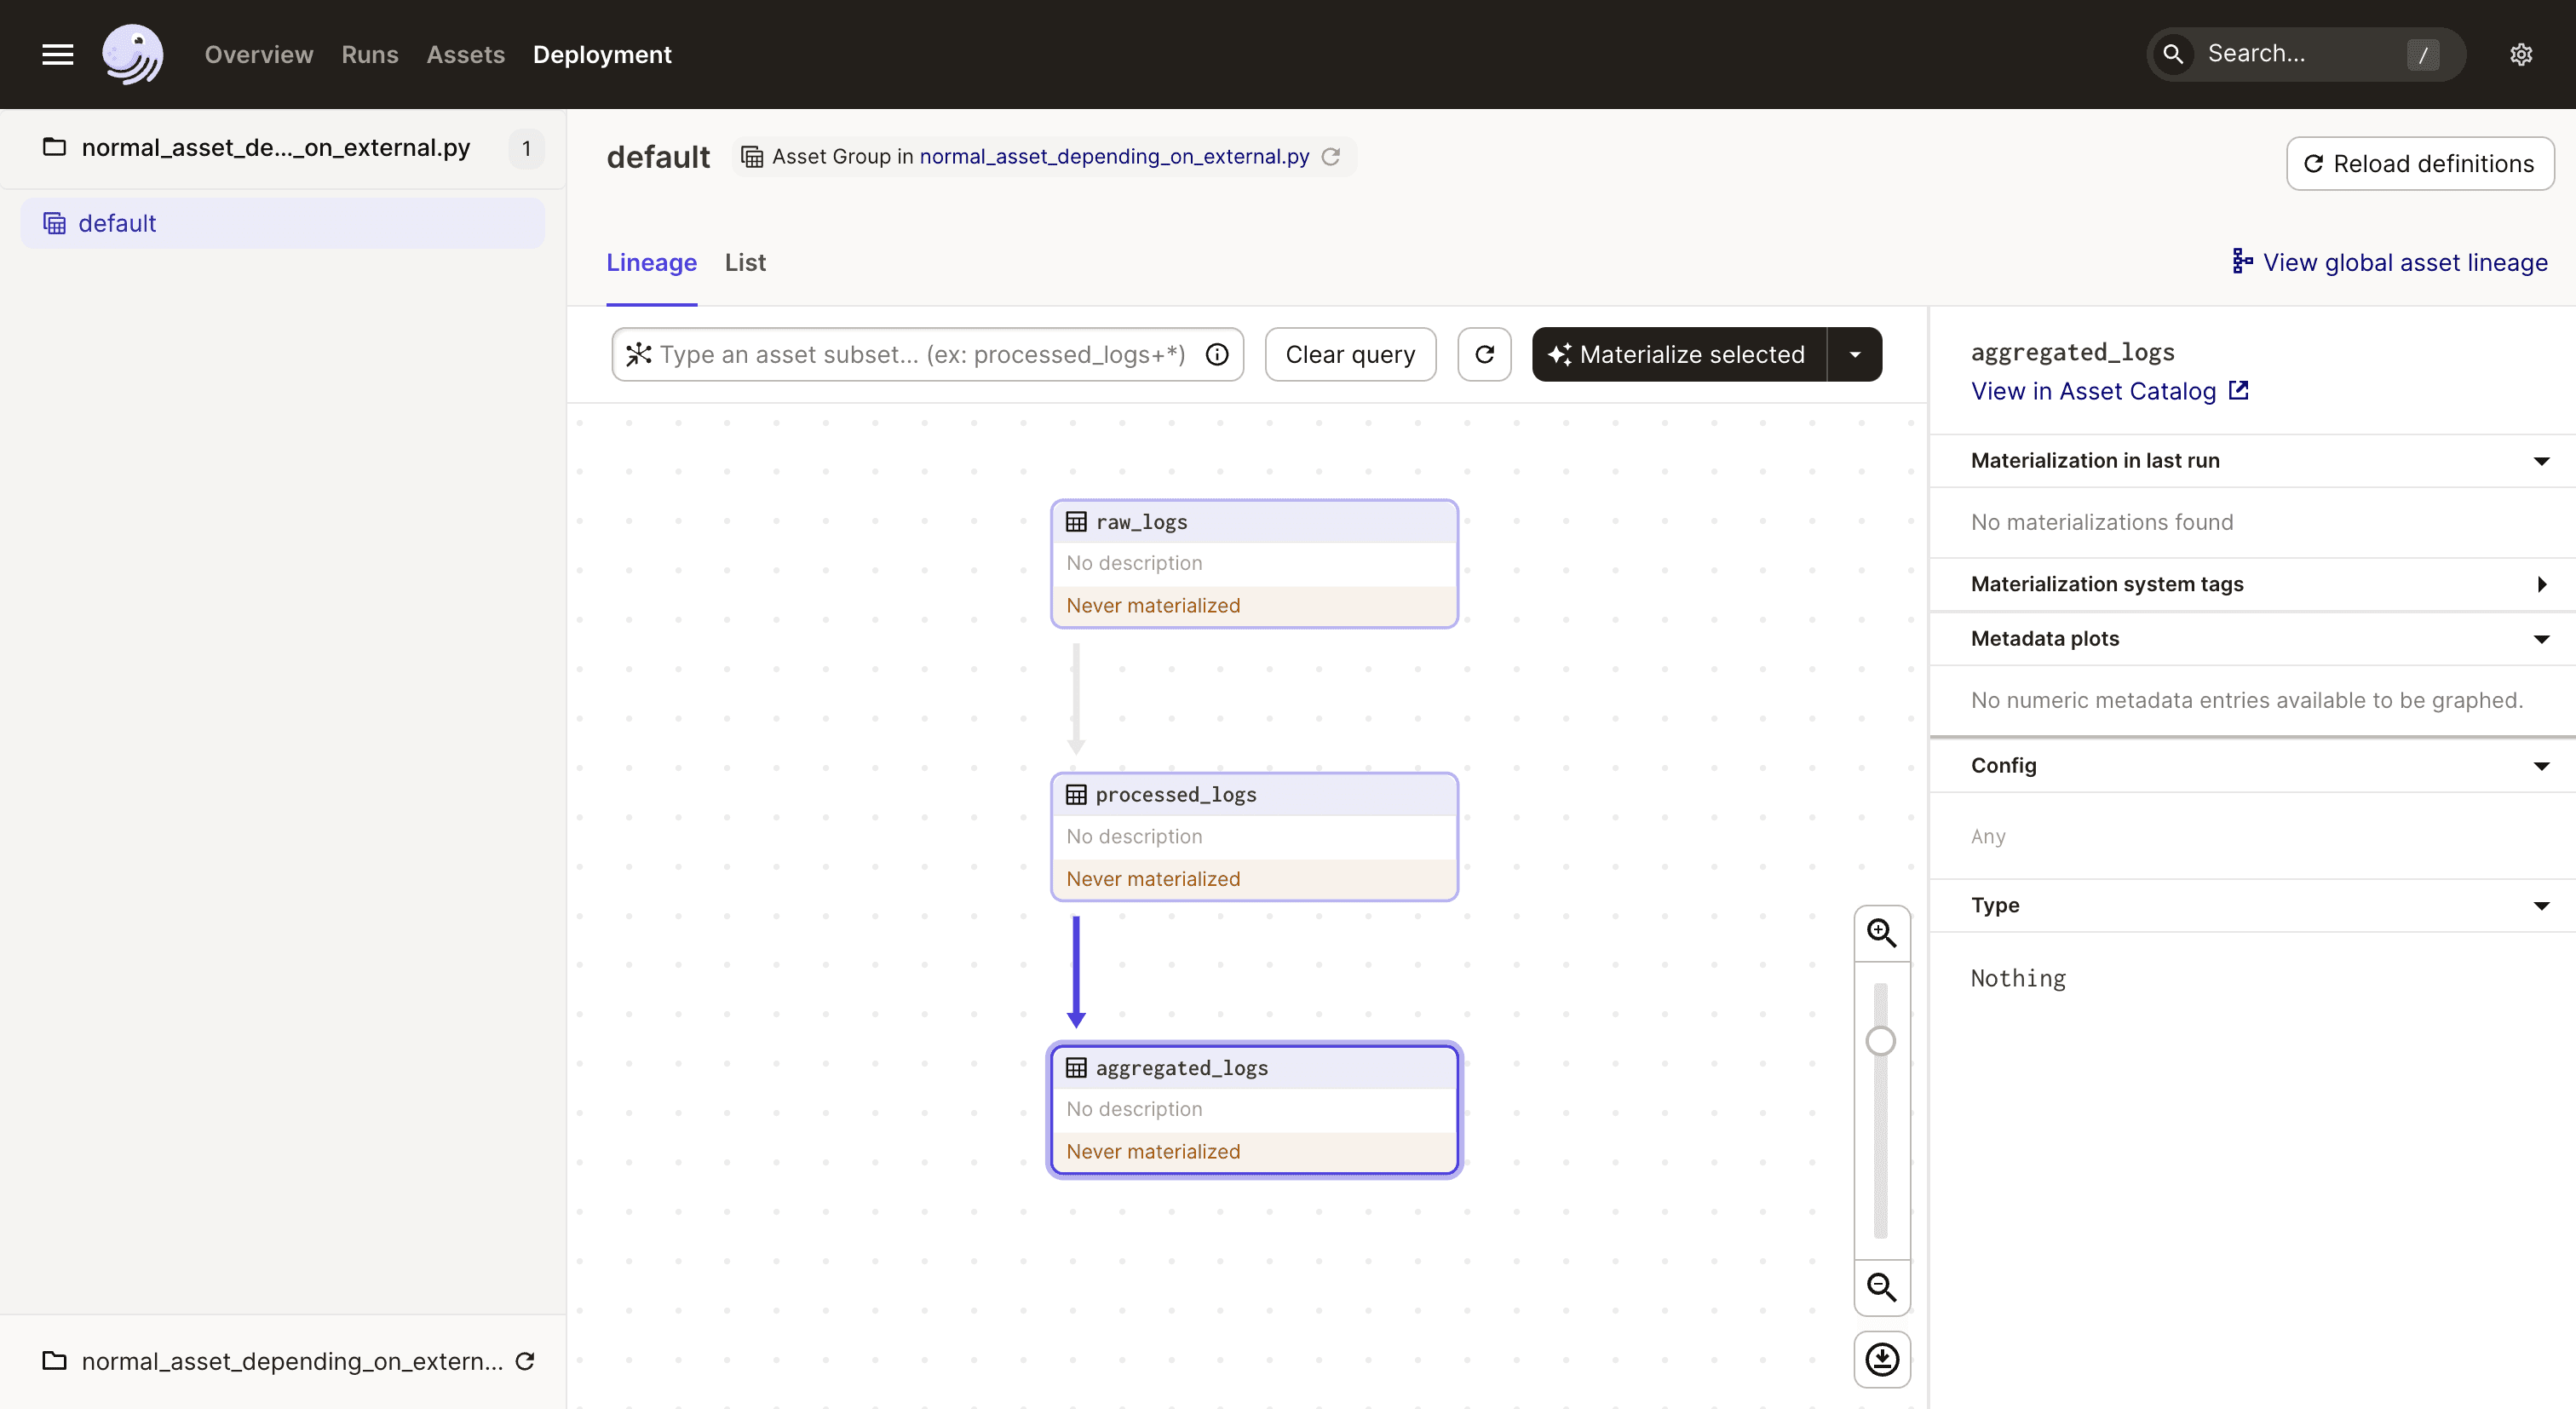This screenshot has height=1409, width=2576.
Task: Click the asset subset filter icon
Action: (636, 354)
